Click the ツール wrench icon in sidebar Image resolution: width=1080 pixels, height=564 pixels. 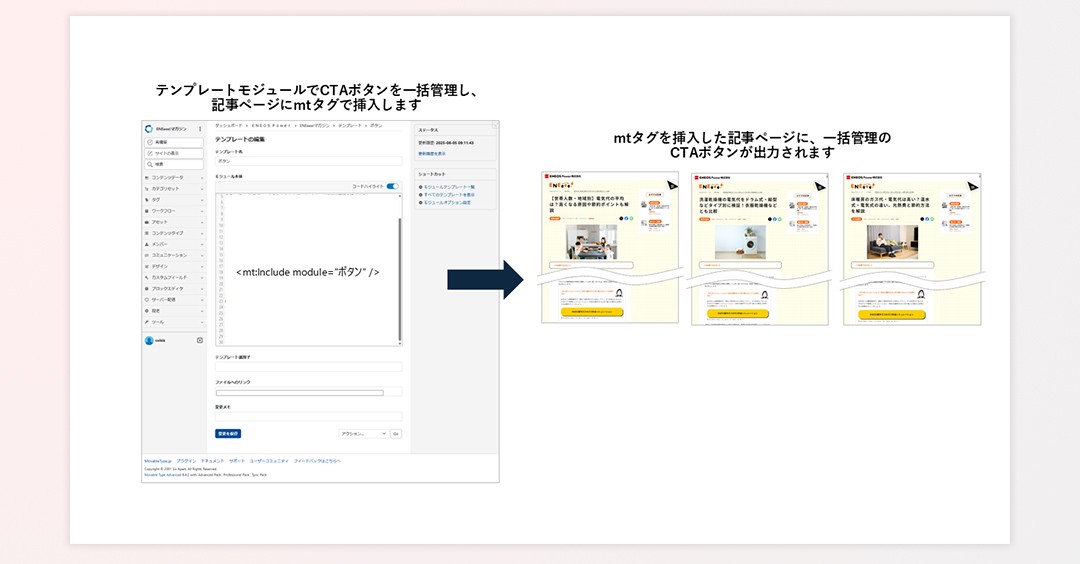click(147, 322)
